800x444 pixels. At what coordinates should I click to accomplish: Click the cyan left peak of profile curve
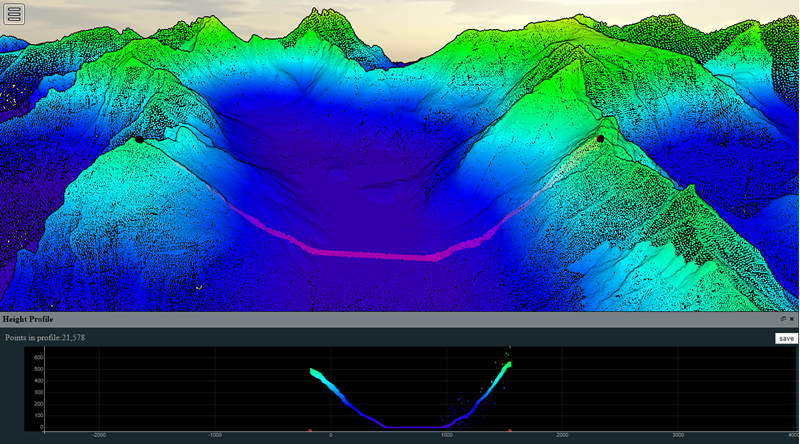click(316, 373)
